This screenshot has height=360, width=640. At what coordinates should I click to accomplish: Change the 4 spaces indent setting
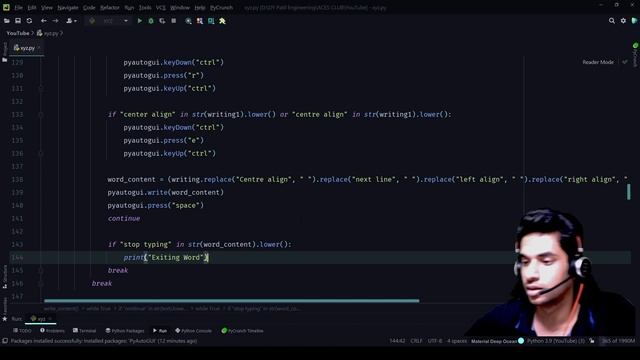(x=457, y=341)
